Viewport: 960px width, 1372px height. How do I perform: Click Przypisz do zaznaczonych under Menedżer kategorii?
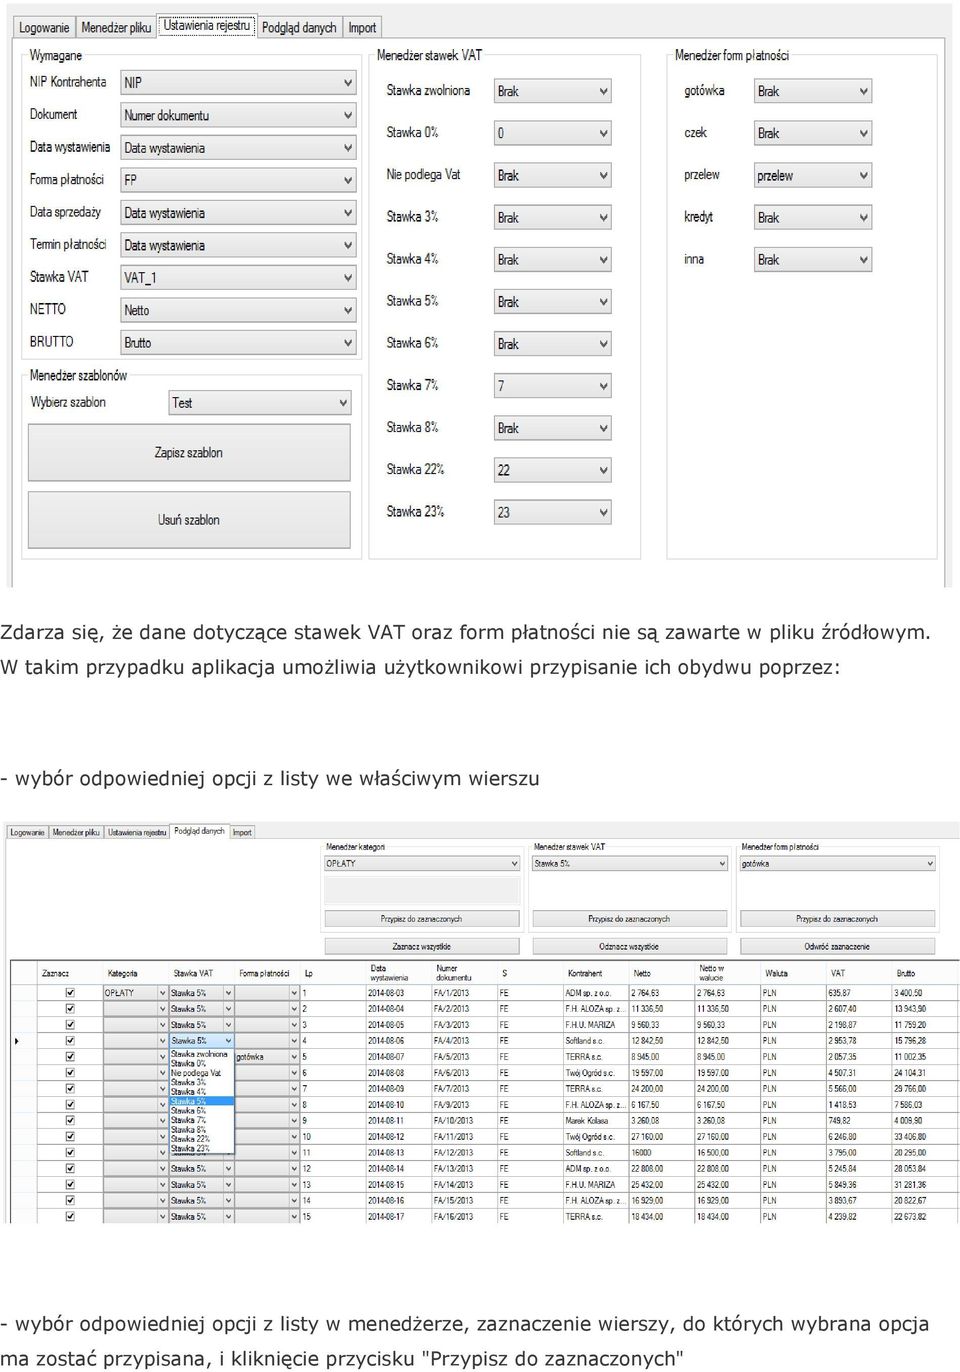click(x=421, y=919)
